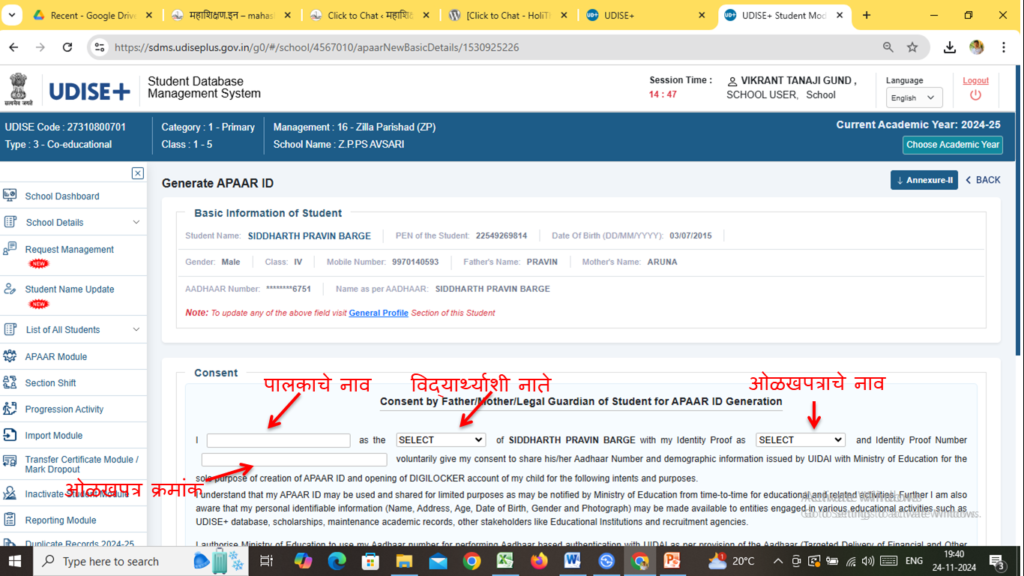Open Microsoft Word from the taskbar
Image resolution: width=1024 pixels, height=576 pixels.
pos(572,560)
